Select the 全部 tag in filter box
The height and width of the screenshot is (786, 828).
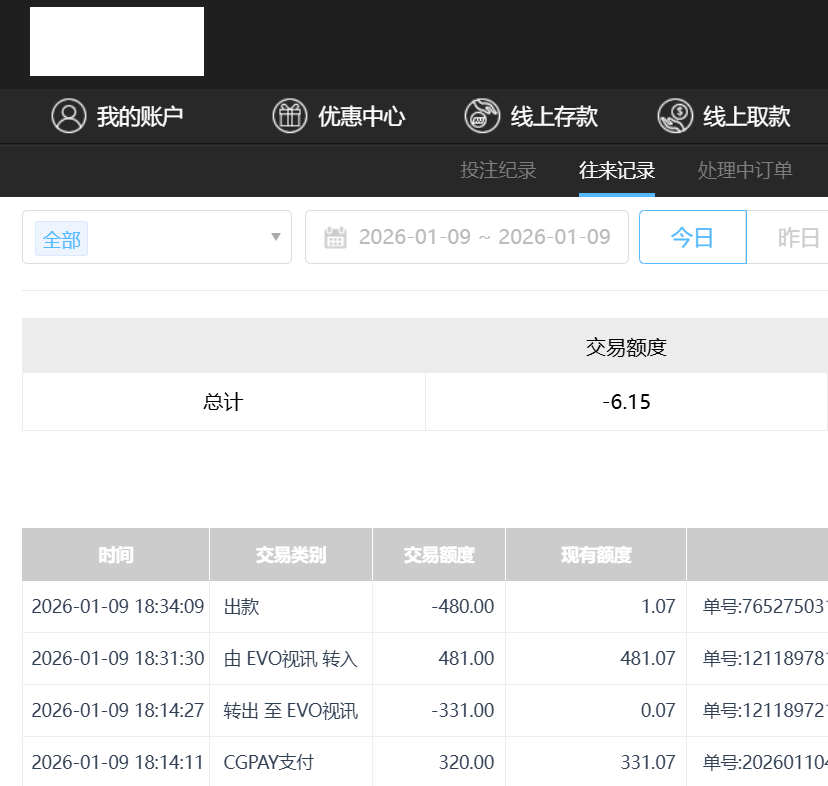click(x=61, y=241)
